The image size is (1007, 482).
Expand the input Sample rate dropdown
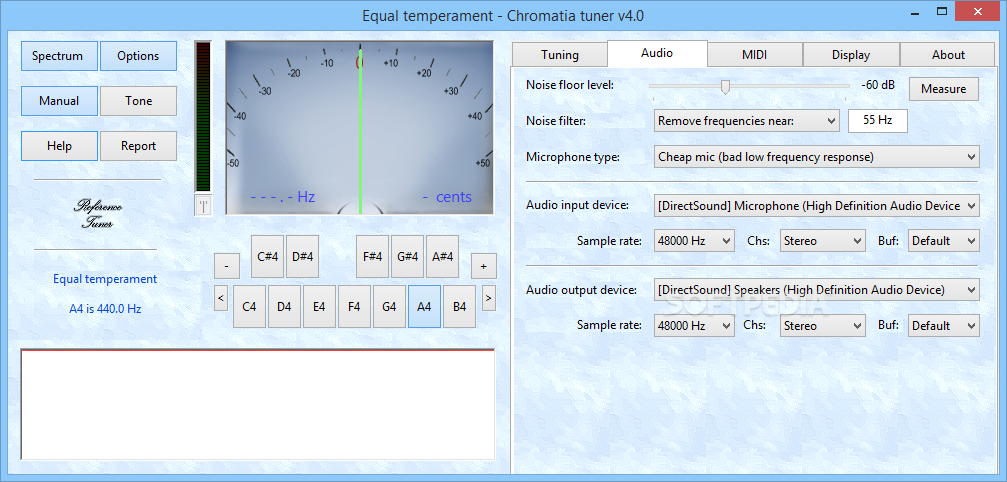tap(694, 241)
